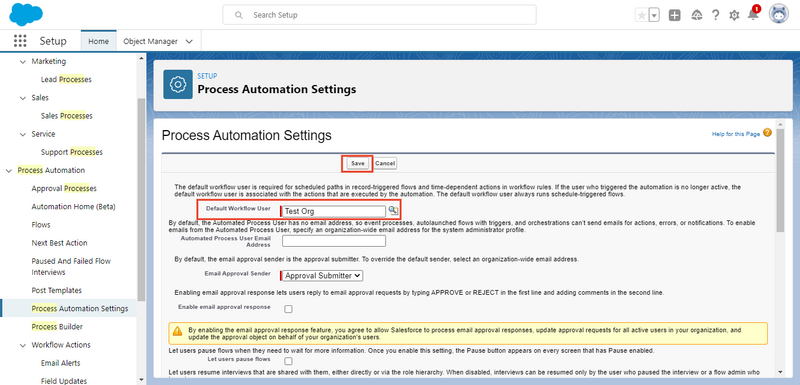Collapse the Process Automation tree section
The image size is (800, 385).
pyautogui.click(x=9, y=170)
